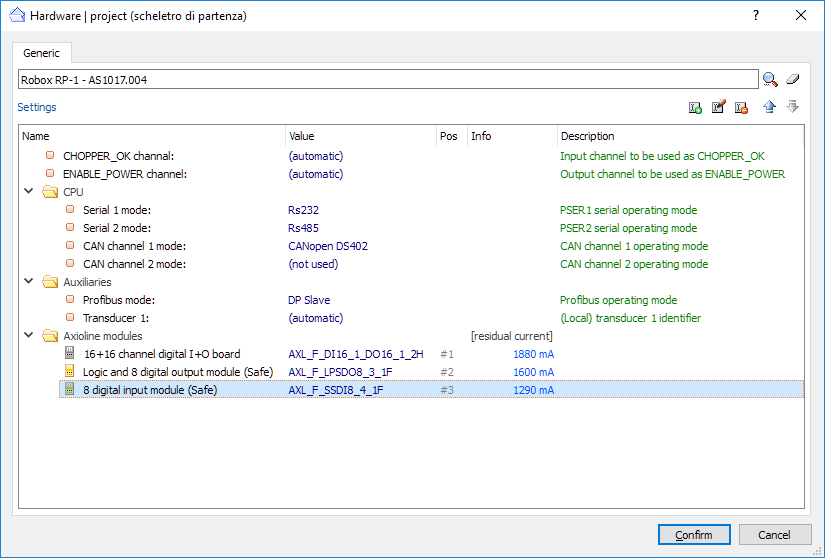Select the 'CAN channel 1 mode:' row name

pos(134,246)
